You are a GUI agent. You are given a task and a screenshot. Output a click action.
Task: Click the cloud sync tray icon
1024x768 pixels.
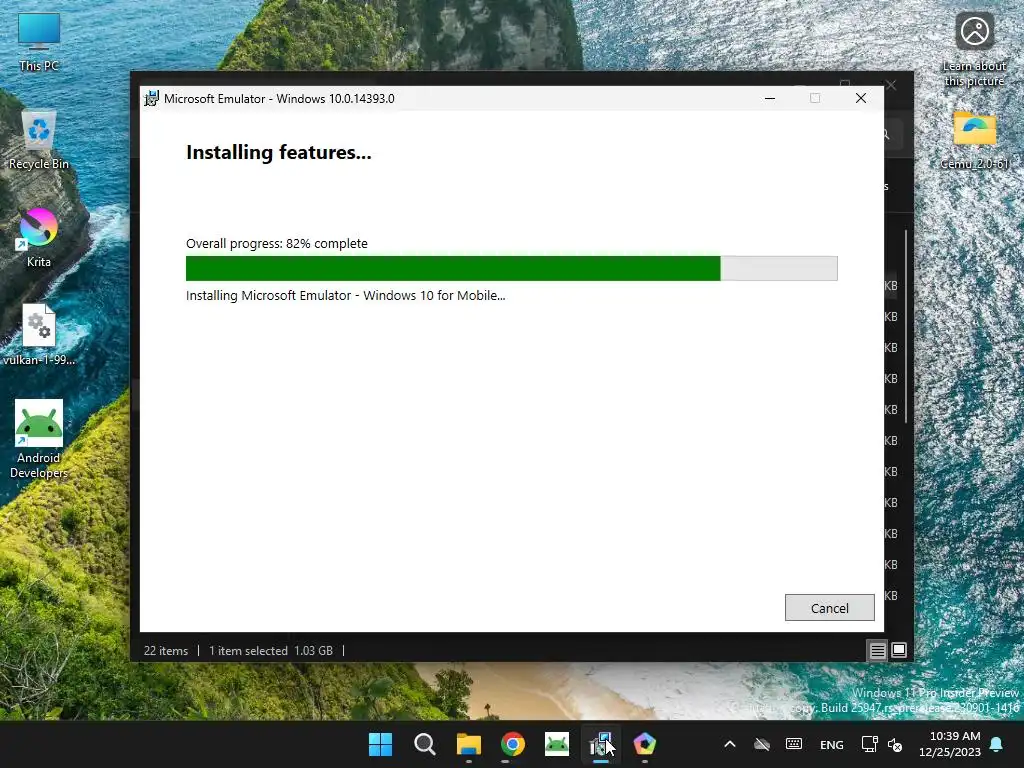click(761, 744)
